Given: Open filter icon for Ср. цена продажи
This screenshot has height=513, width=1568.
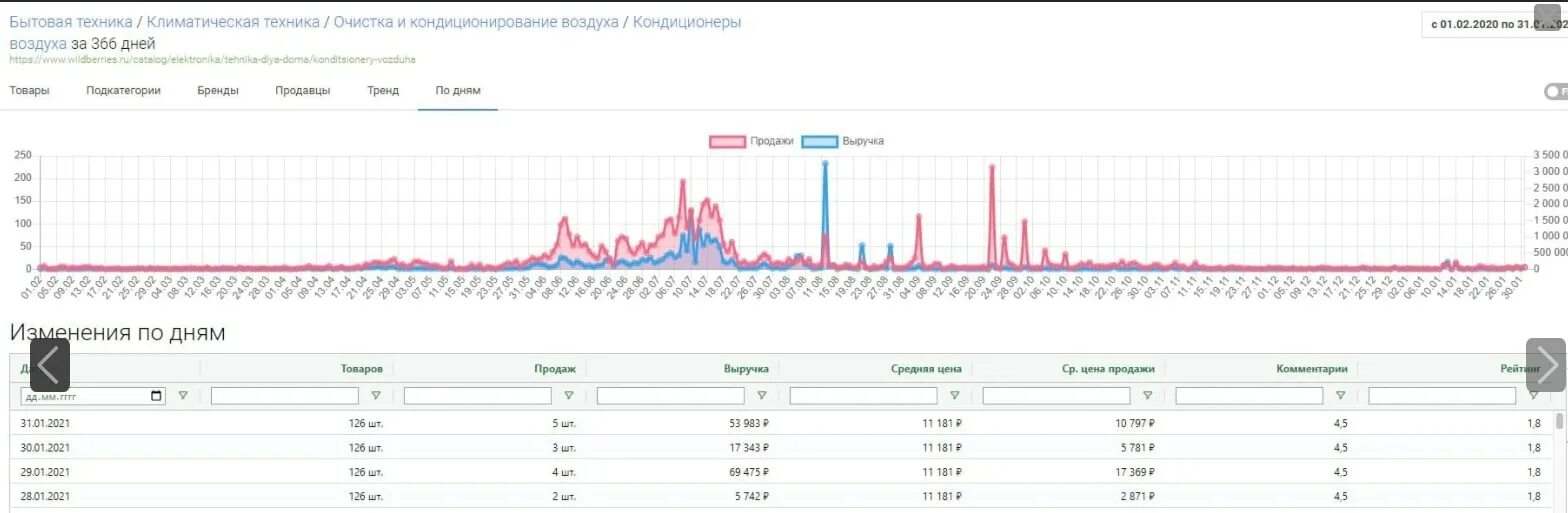Looking at the screenshot, I should point(1148,396).
